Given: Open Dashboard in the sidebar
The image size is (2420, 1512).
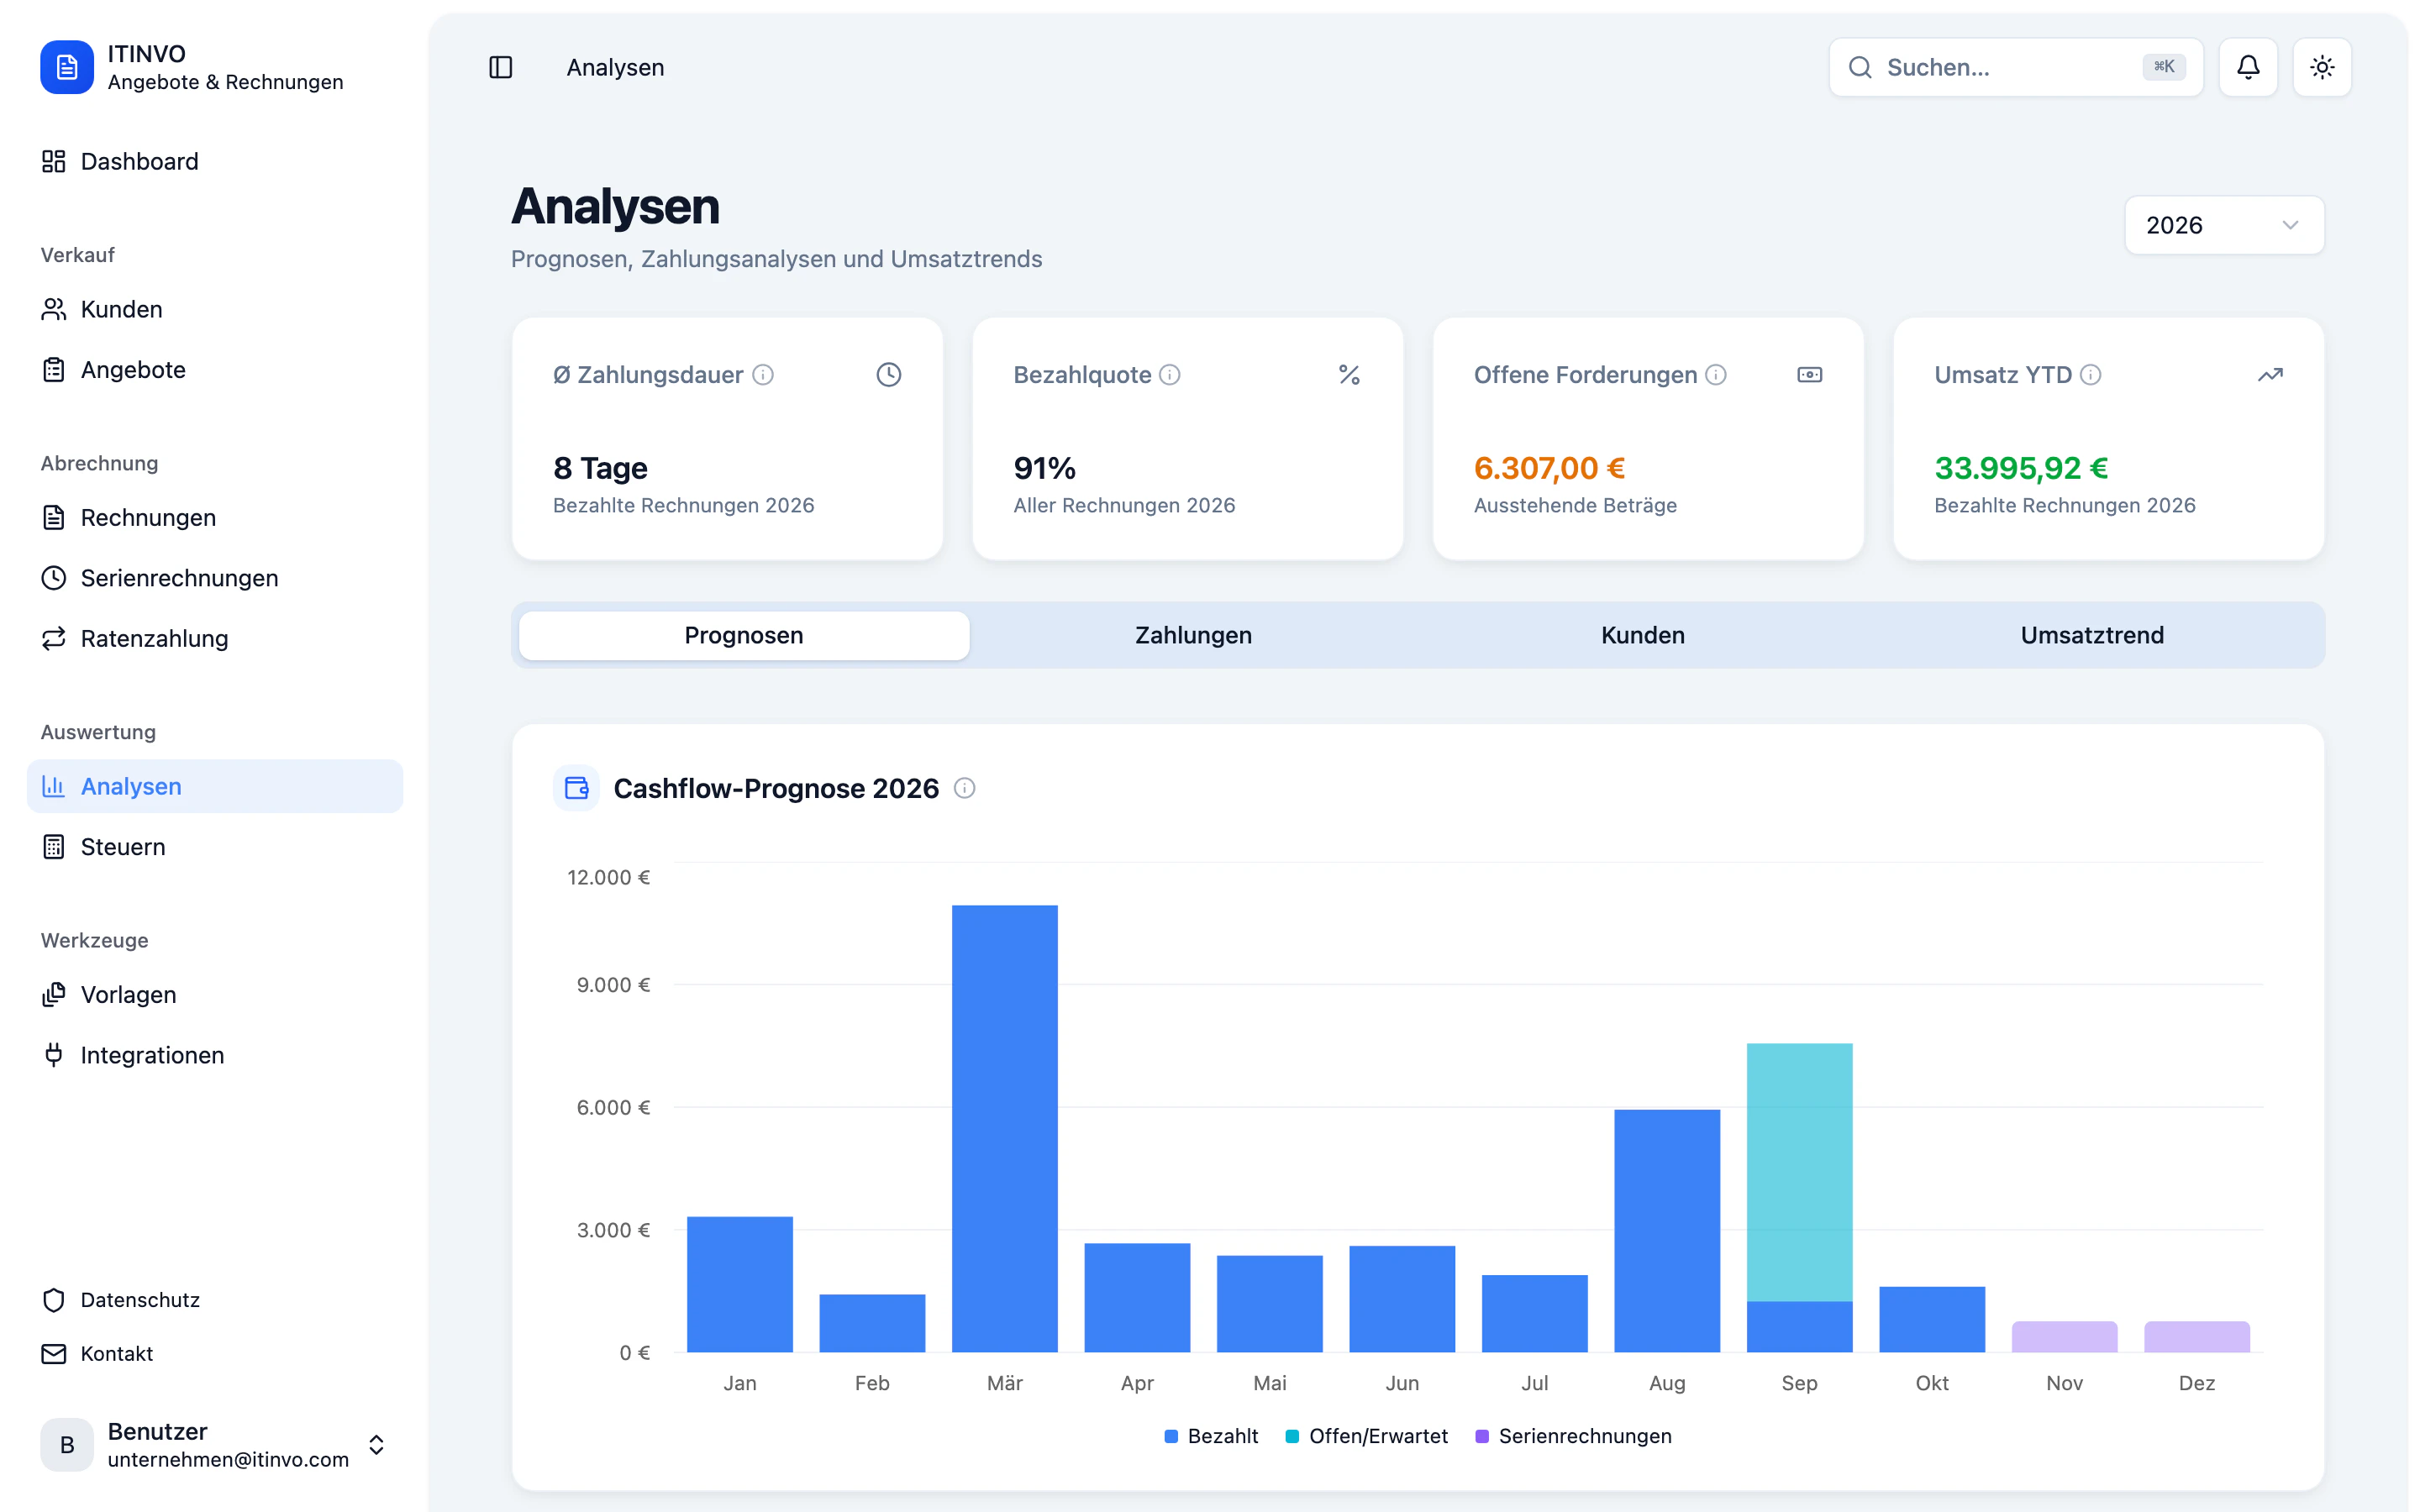Looking at the screenshot, I should click(215, 161).
